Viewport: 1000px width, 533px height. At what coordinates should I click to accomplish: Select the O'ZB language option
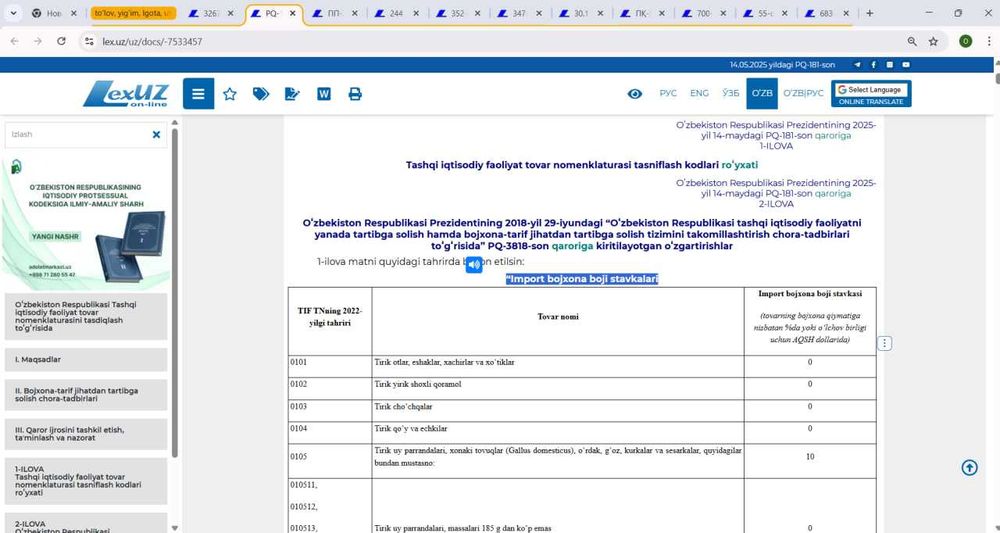coord(761,94)
